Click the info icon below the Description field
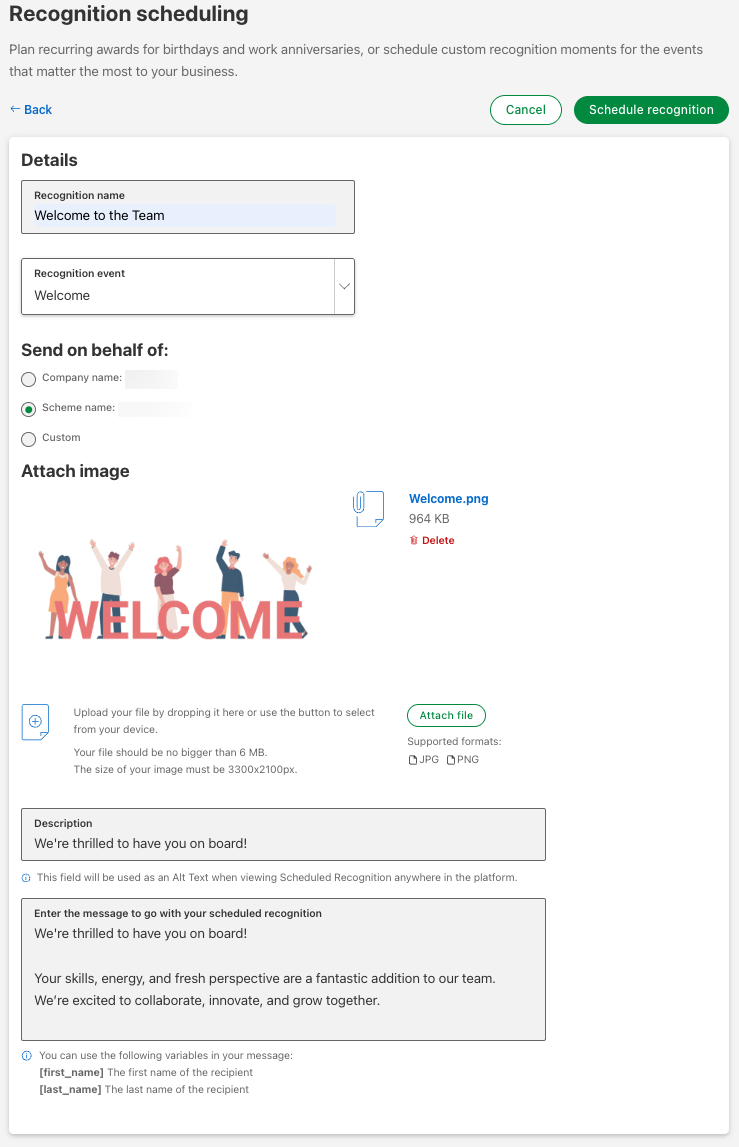The height and width of the screenshot is (1147, 739). tap(26, 878)
